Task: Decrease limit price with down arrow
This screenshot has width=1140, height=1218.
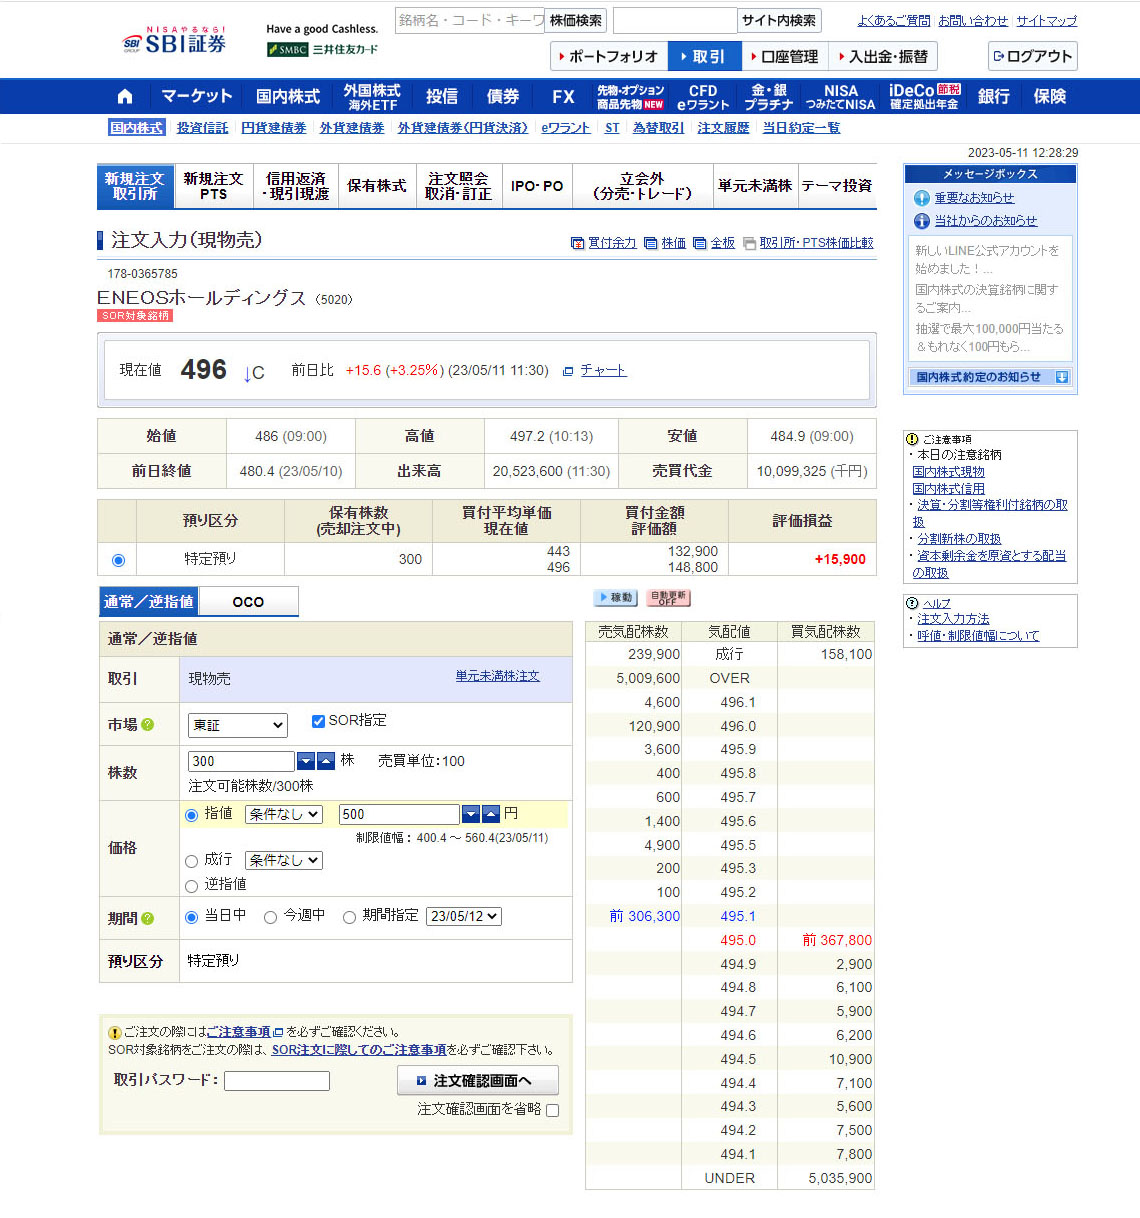Action: pyautogui.click(x=471, y=814)
